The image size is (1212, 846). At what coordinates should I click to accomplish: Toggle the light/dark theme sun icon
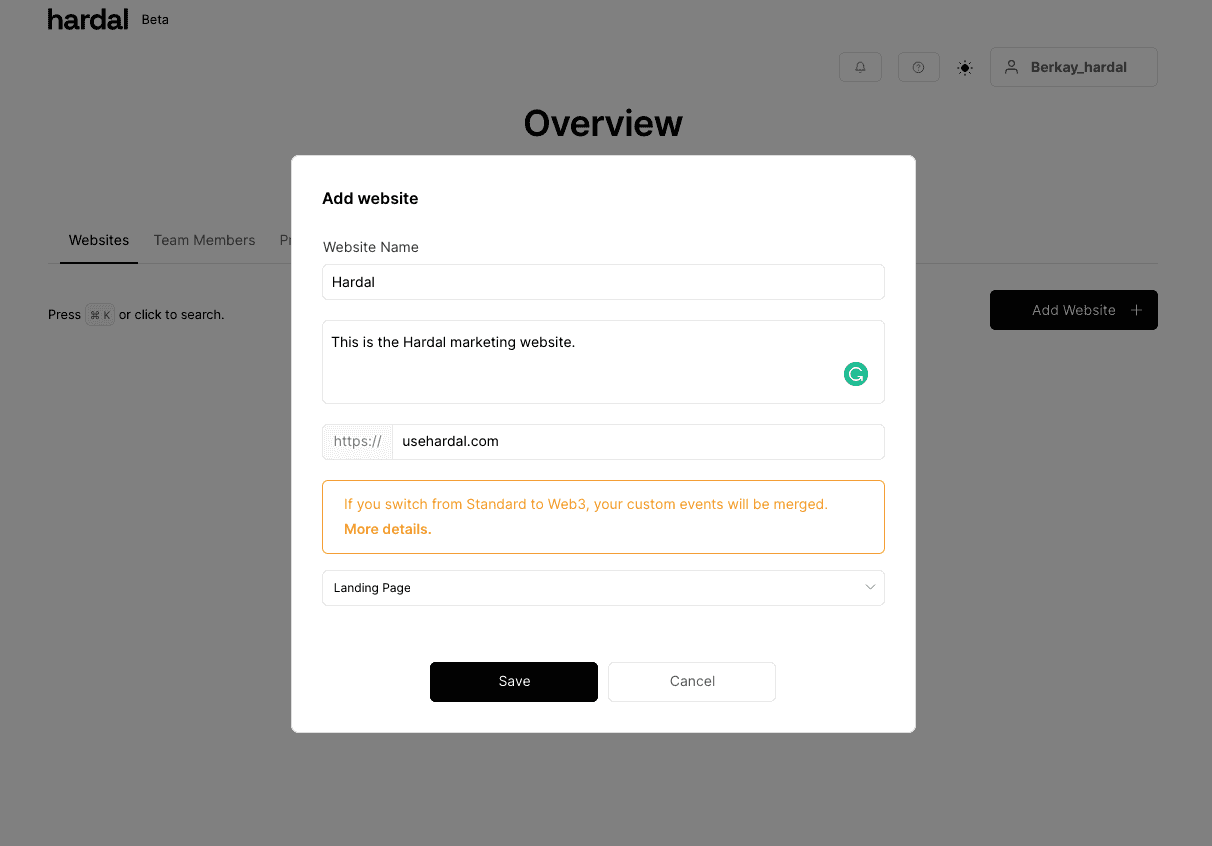pyautogui.click(x=965, y=68)
